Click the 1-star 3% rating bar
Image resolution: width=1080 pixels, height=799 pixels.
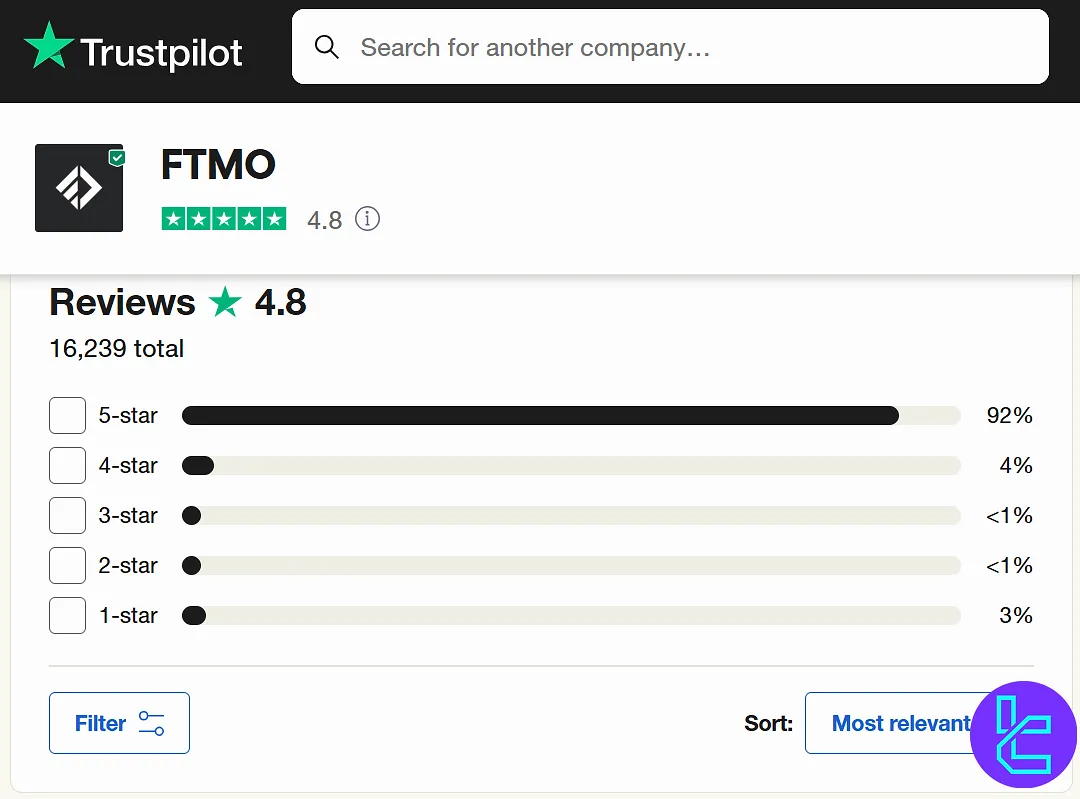(570, 615)
